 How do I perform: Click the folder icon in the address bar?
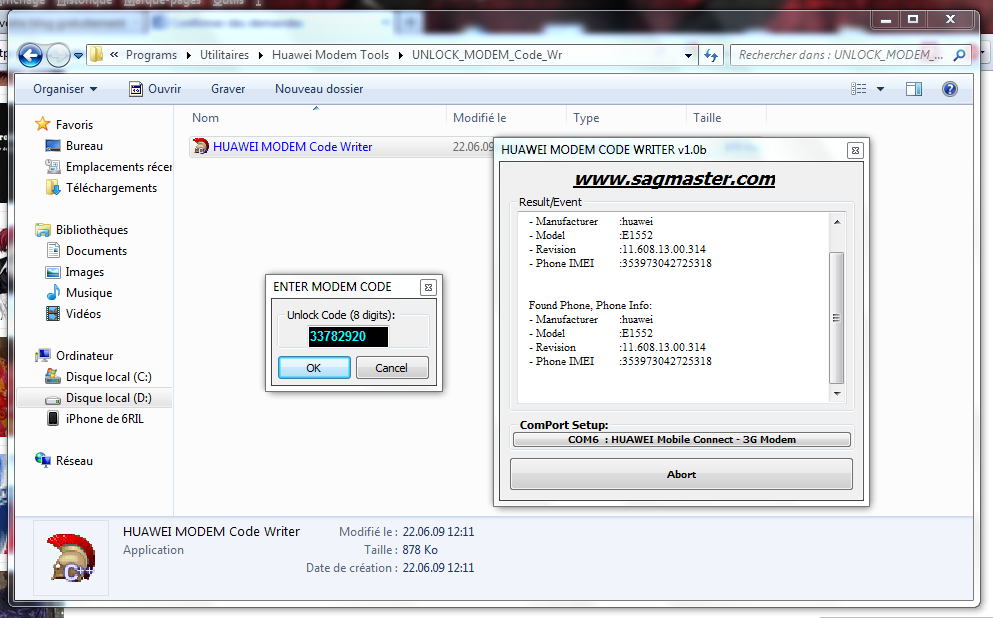(96, 54)
